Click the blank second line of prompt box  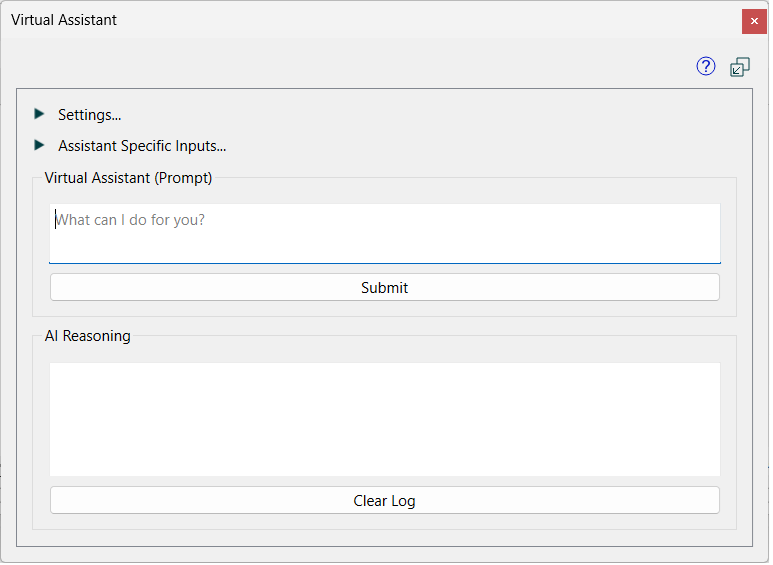tap(386, 247)
